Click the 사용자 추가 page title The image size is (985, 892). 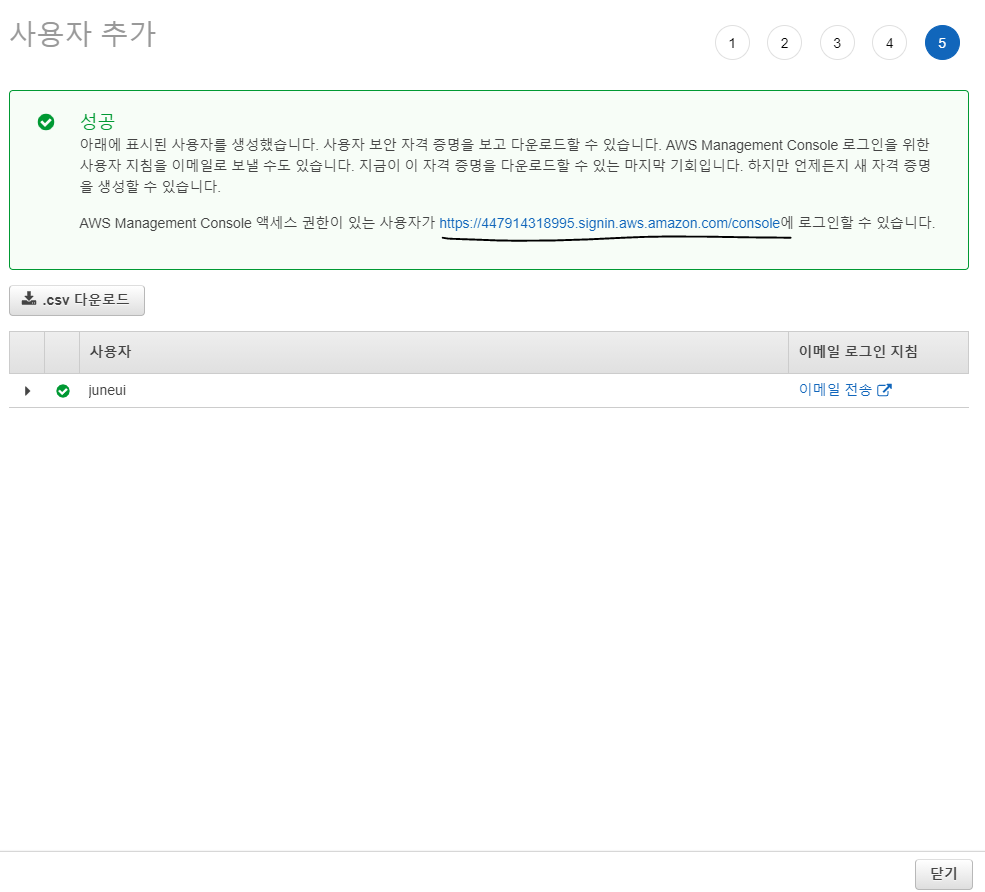point(82,34)
